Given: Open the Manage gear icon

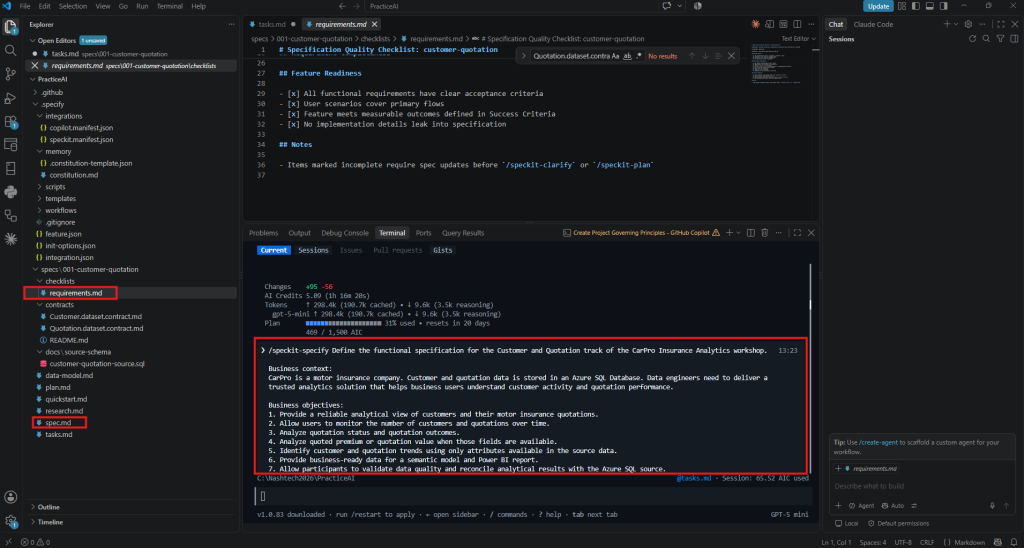Looking at the screenshot, I should (10, 521).
